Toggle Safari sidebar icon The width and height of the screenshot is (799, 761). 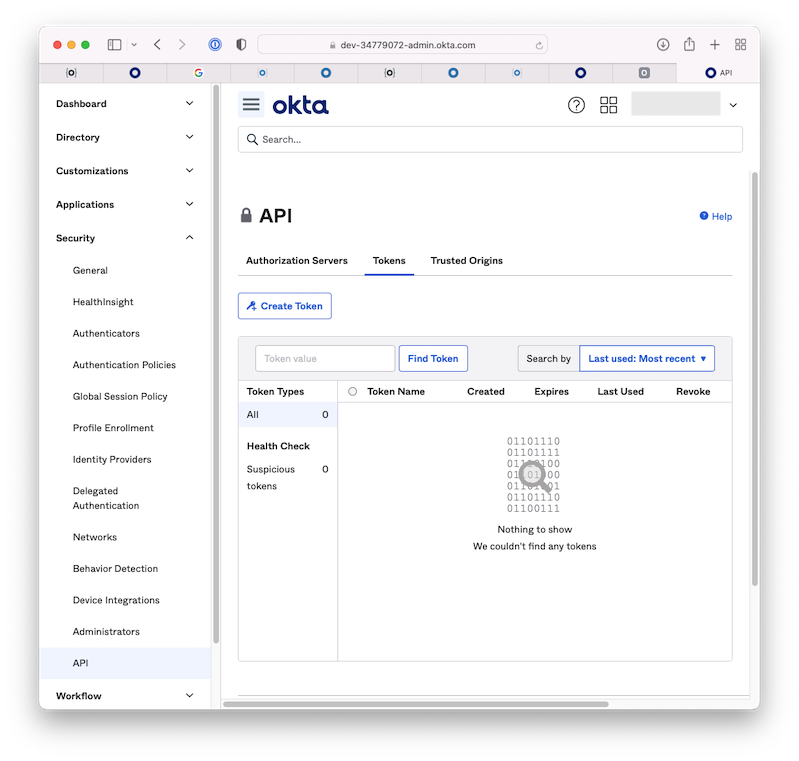point(114,45)
